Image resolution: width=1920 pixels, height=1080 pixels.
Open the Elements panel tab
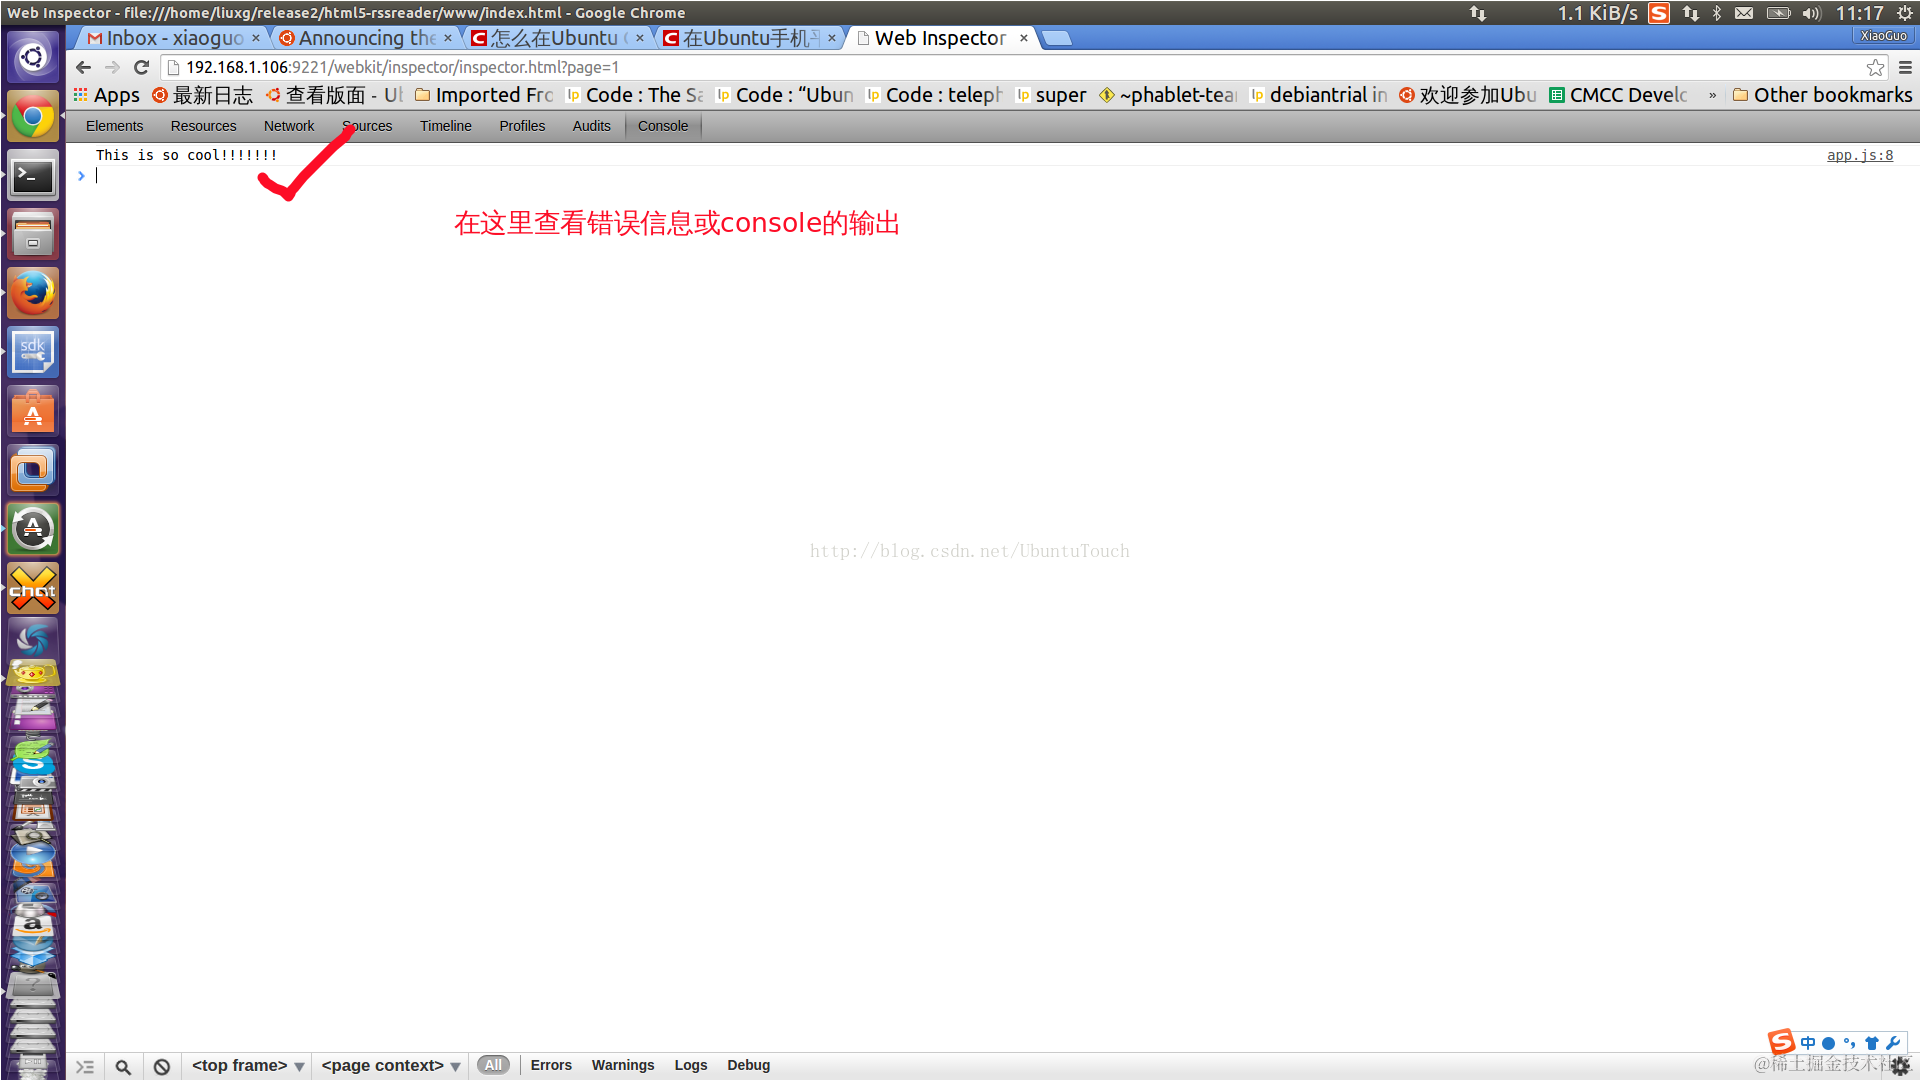(x=114, y=126)
